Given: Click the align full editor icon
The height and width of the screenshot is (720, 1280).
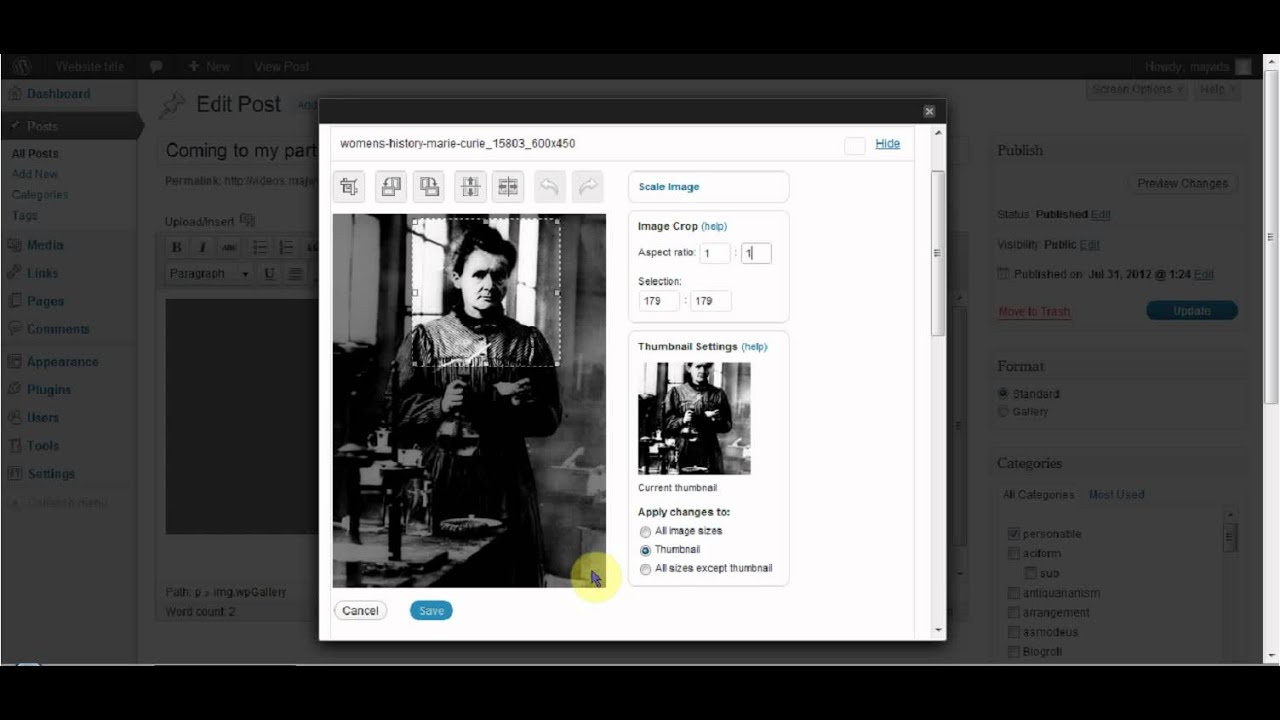Looking at the screenshot, I should point(296,273).
